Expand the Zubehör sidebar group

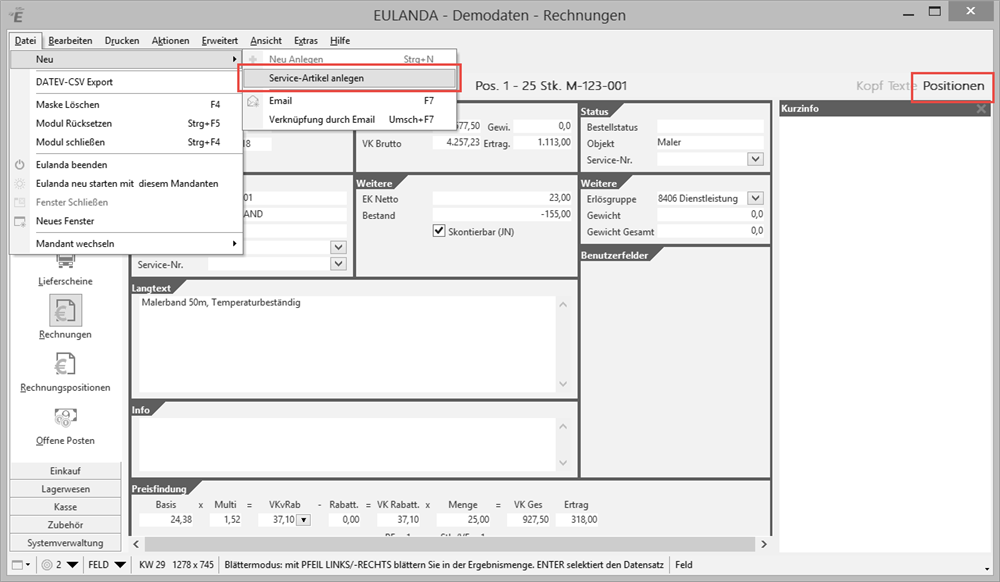pyautogui.click(x=65, y=525)
